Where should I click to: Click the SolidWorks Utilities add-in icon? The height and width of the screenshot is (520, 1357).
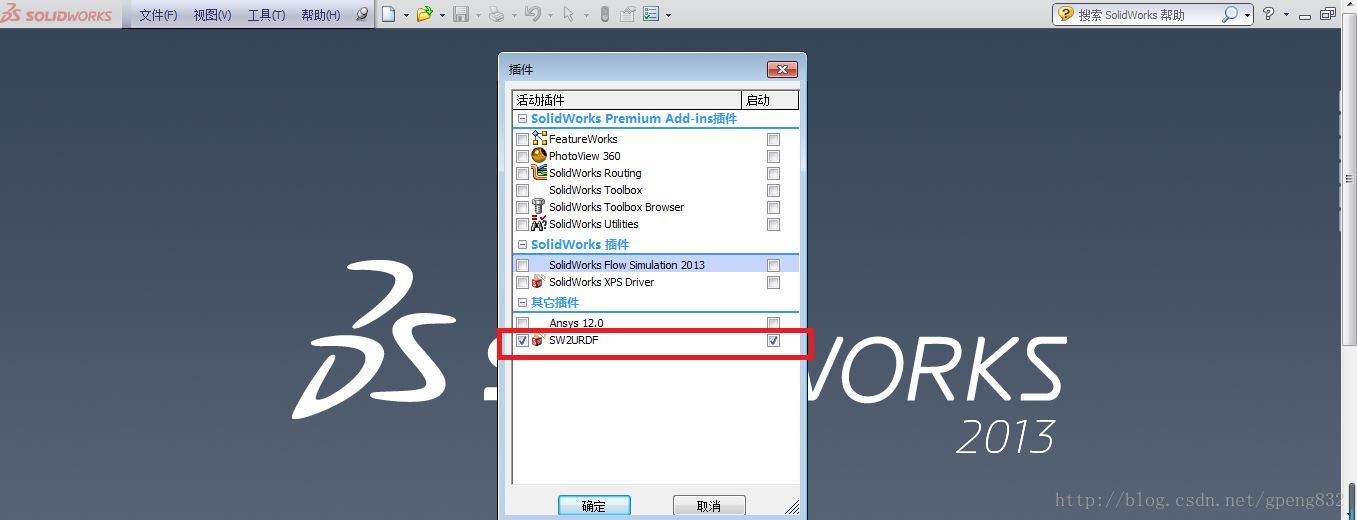point(539,223)
